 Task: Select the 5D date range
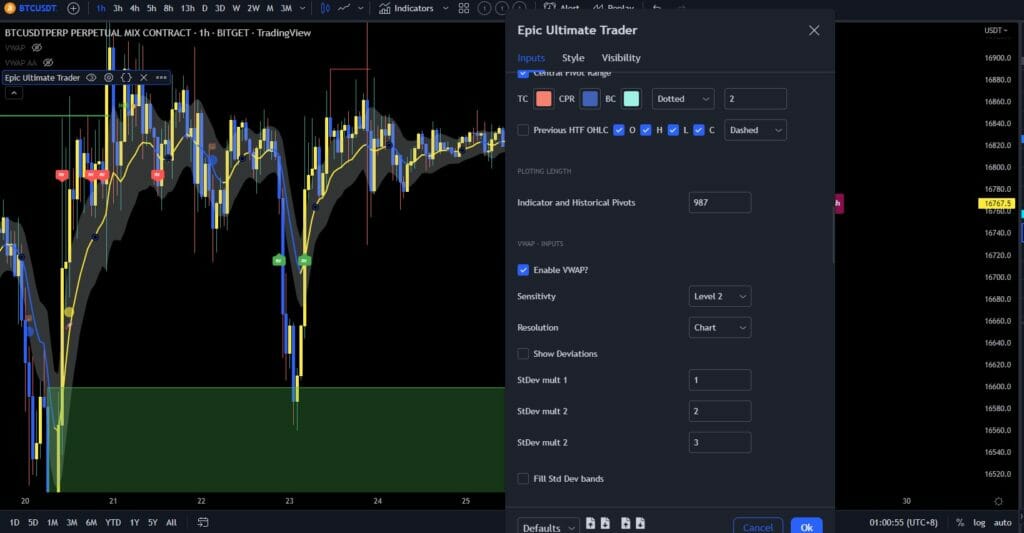coord(33,523)
